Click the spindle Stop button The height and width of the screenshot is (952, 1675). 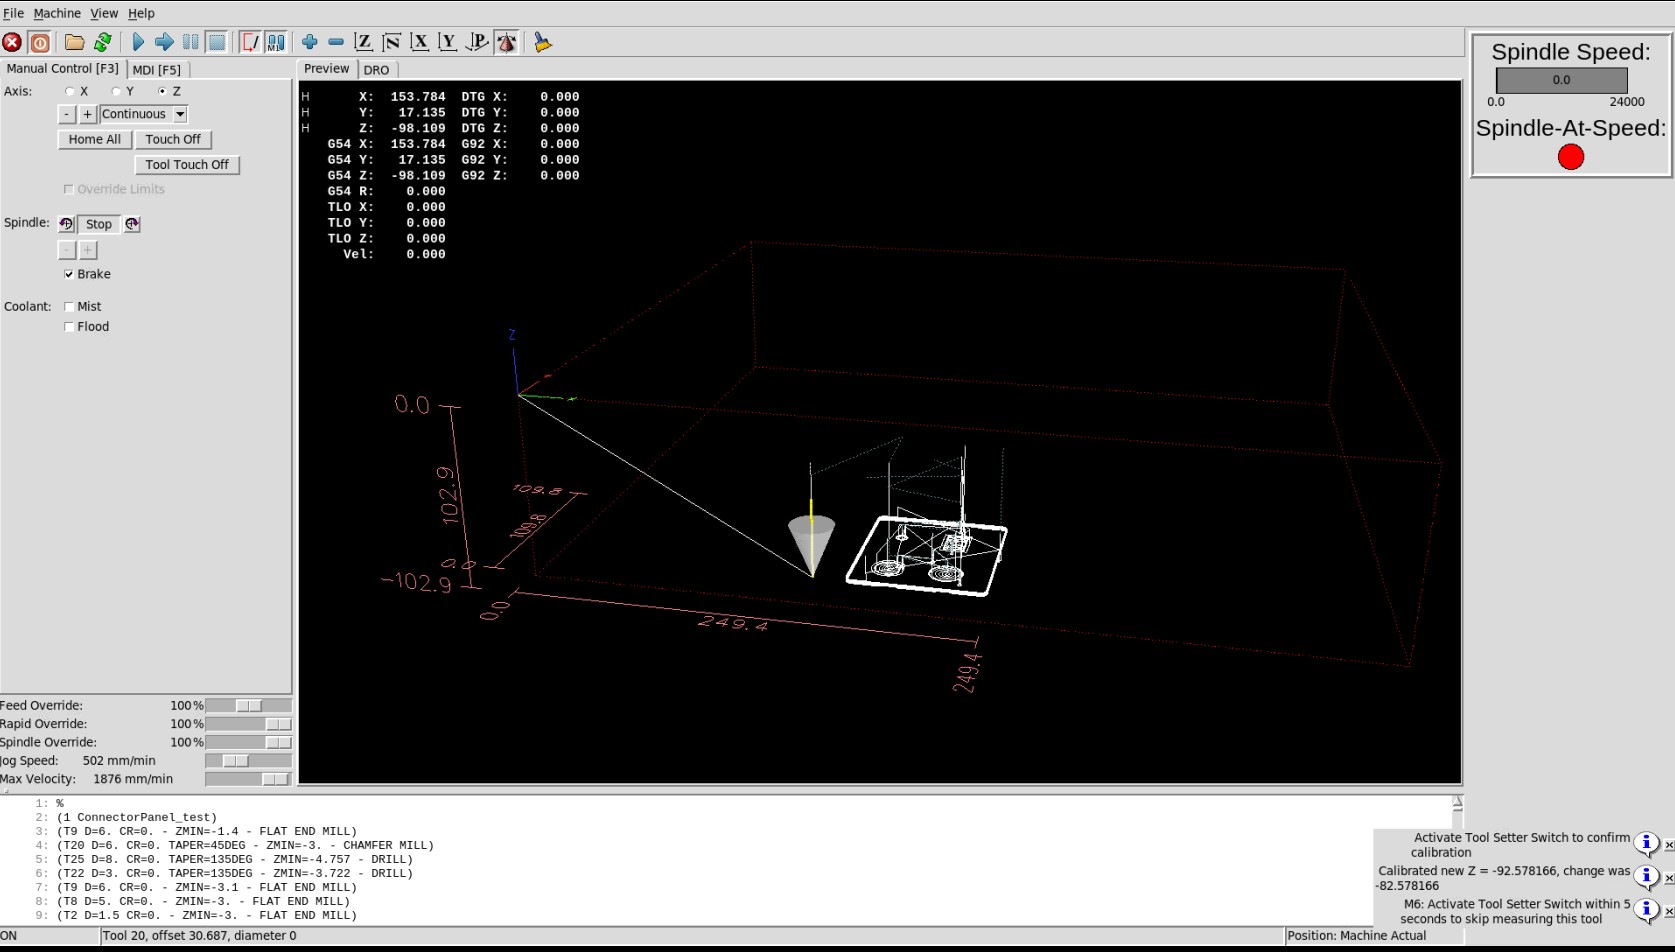point(99,224)
